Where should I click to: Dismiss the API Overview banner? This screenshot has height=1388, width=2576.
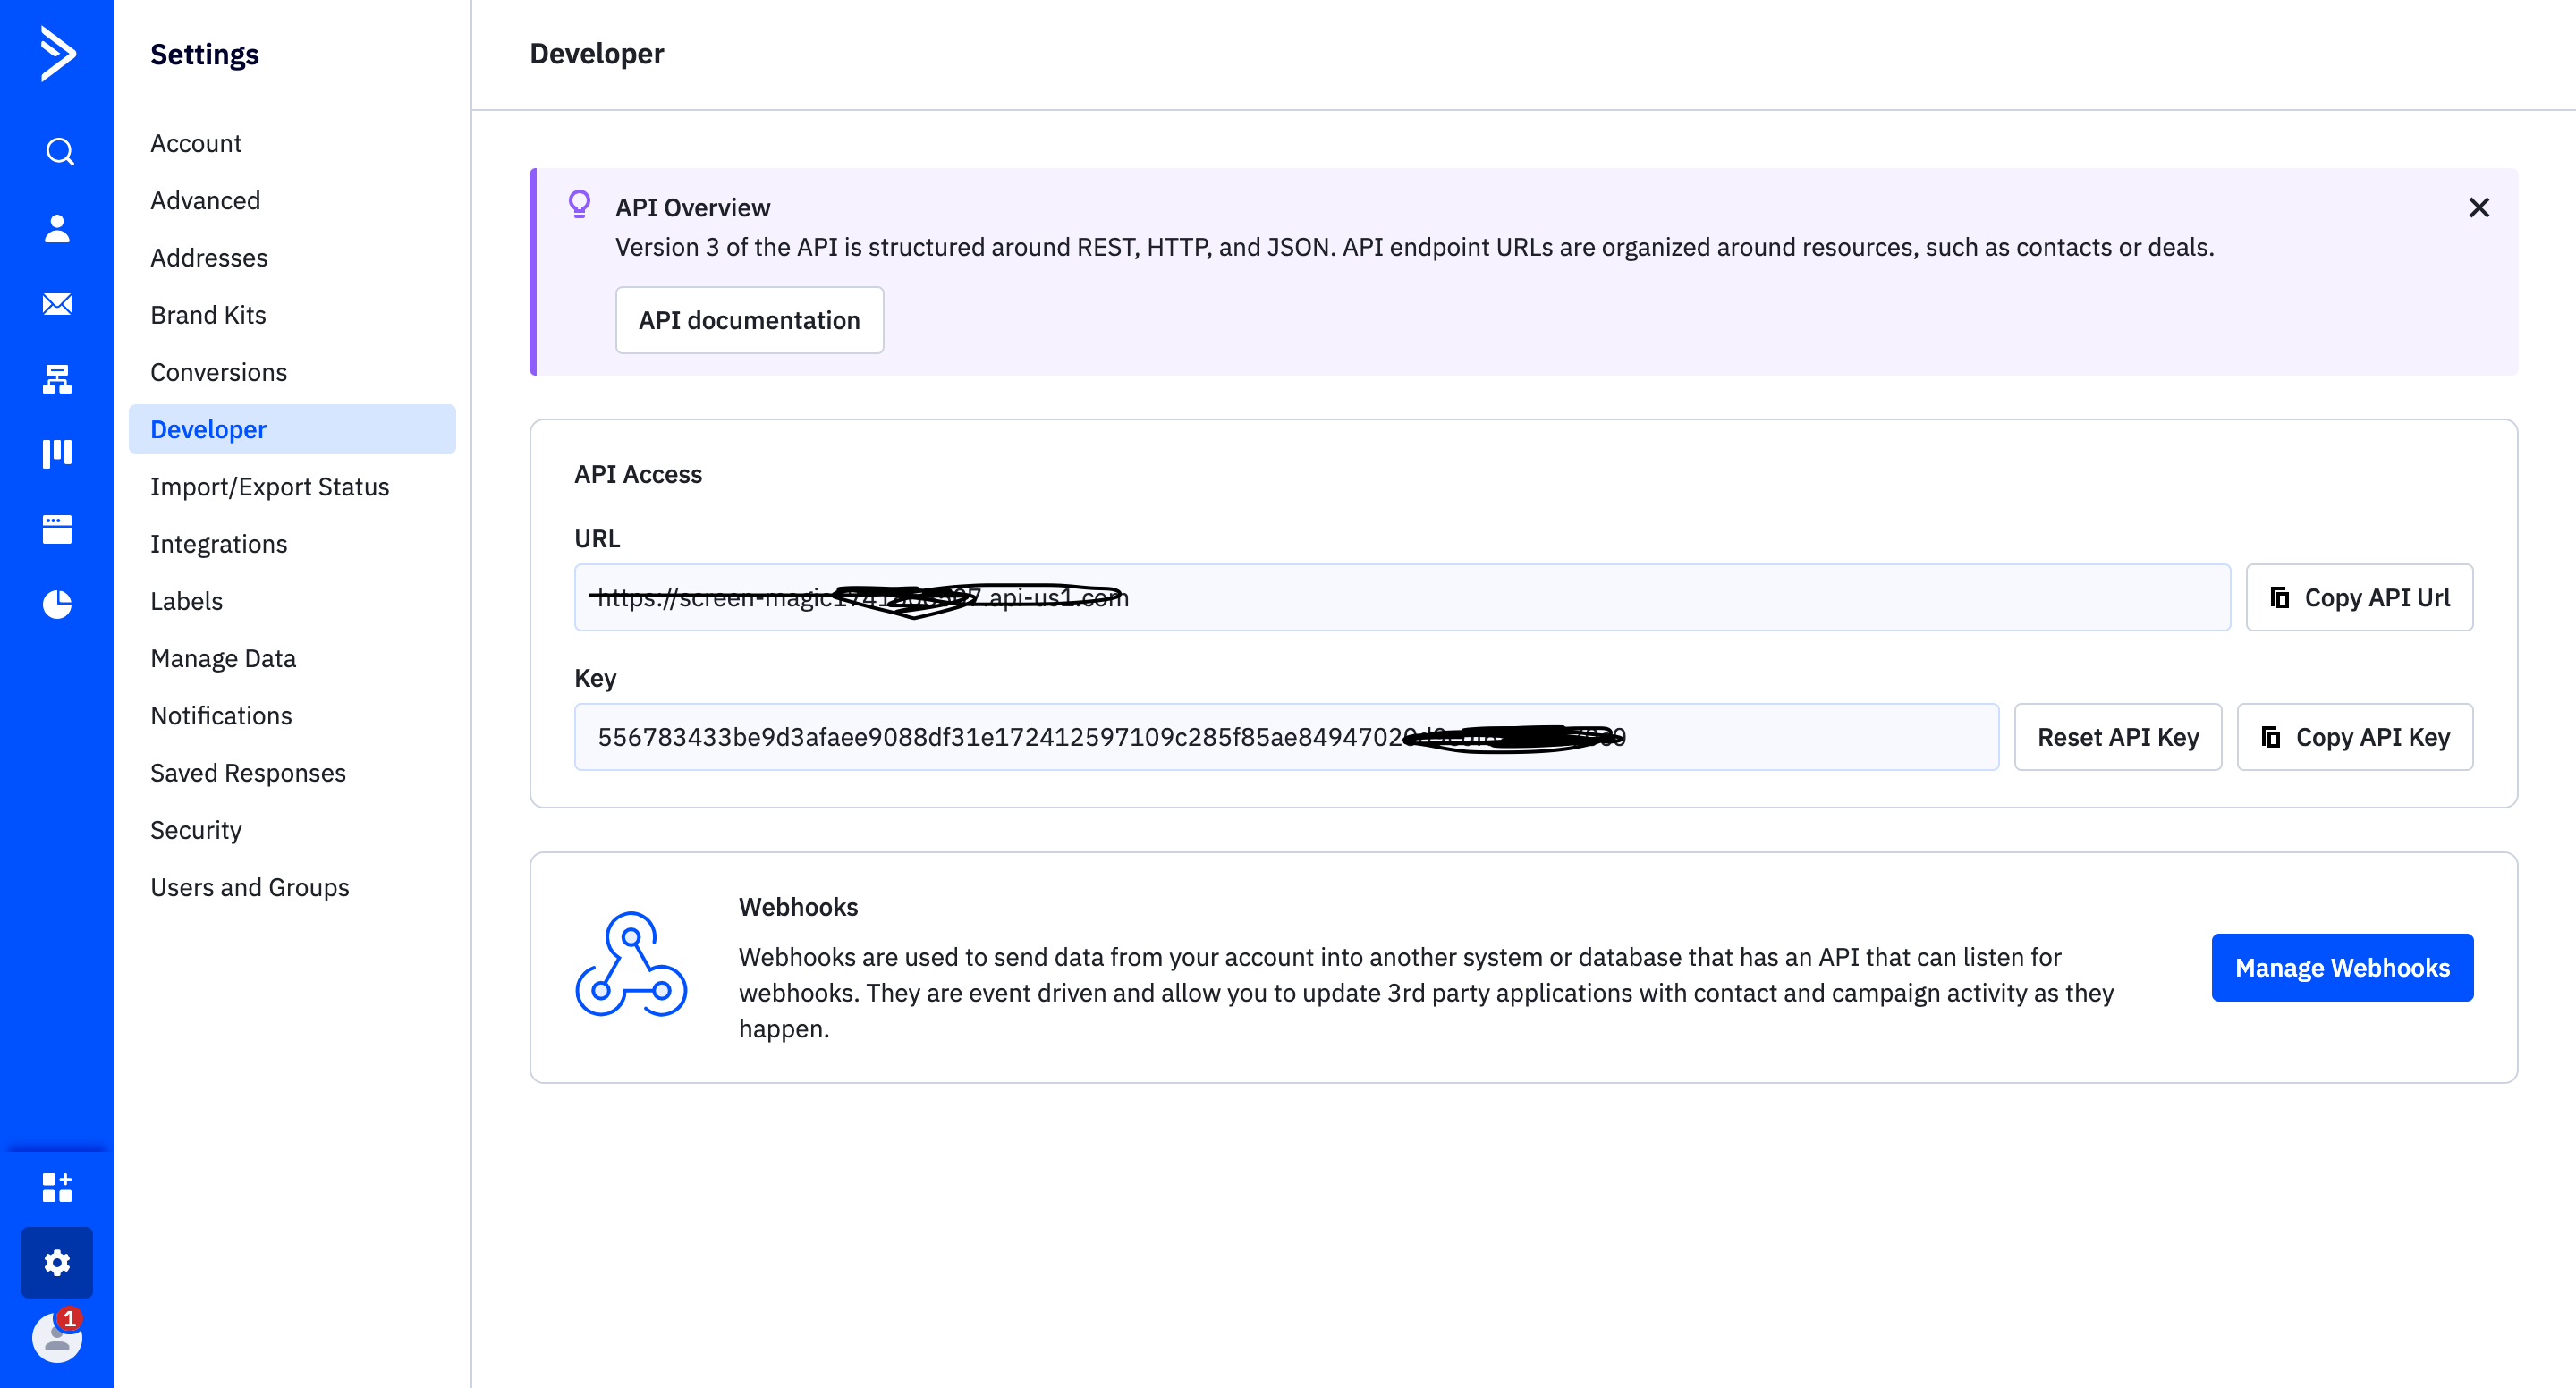(x=2478, y=207)
